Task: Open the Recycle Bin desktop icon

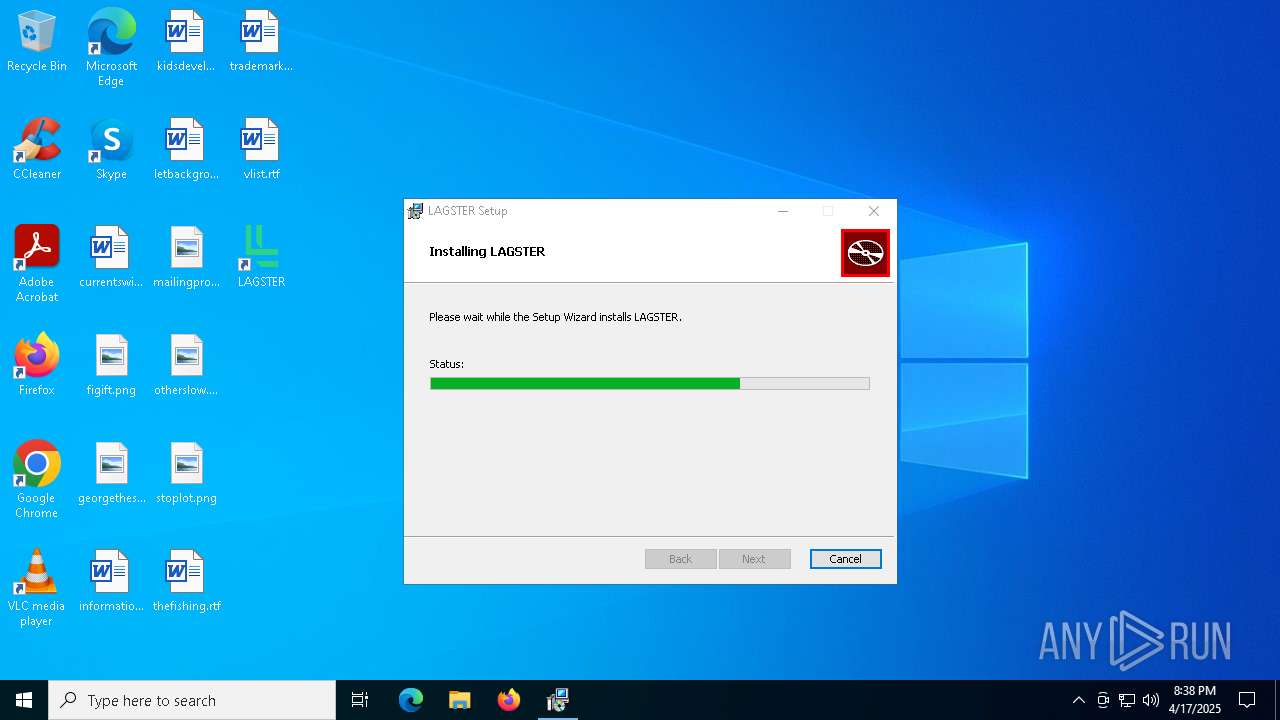Action: point(37,41)
